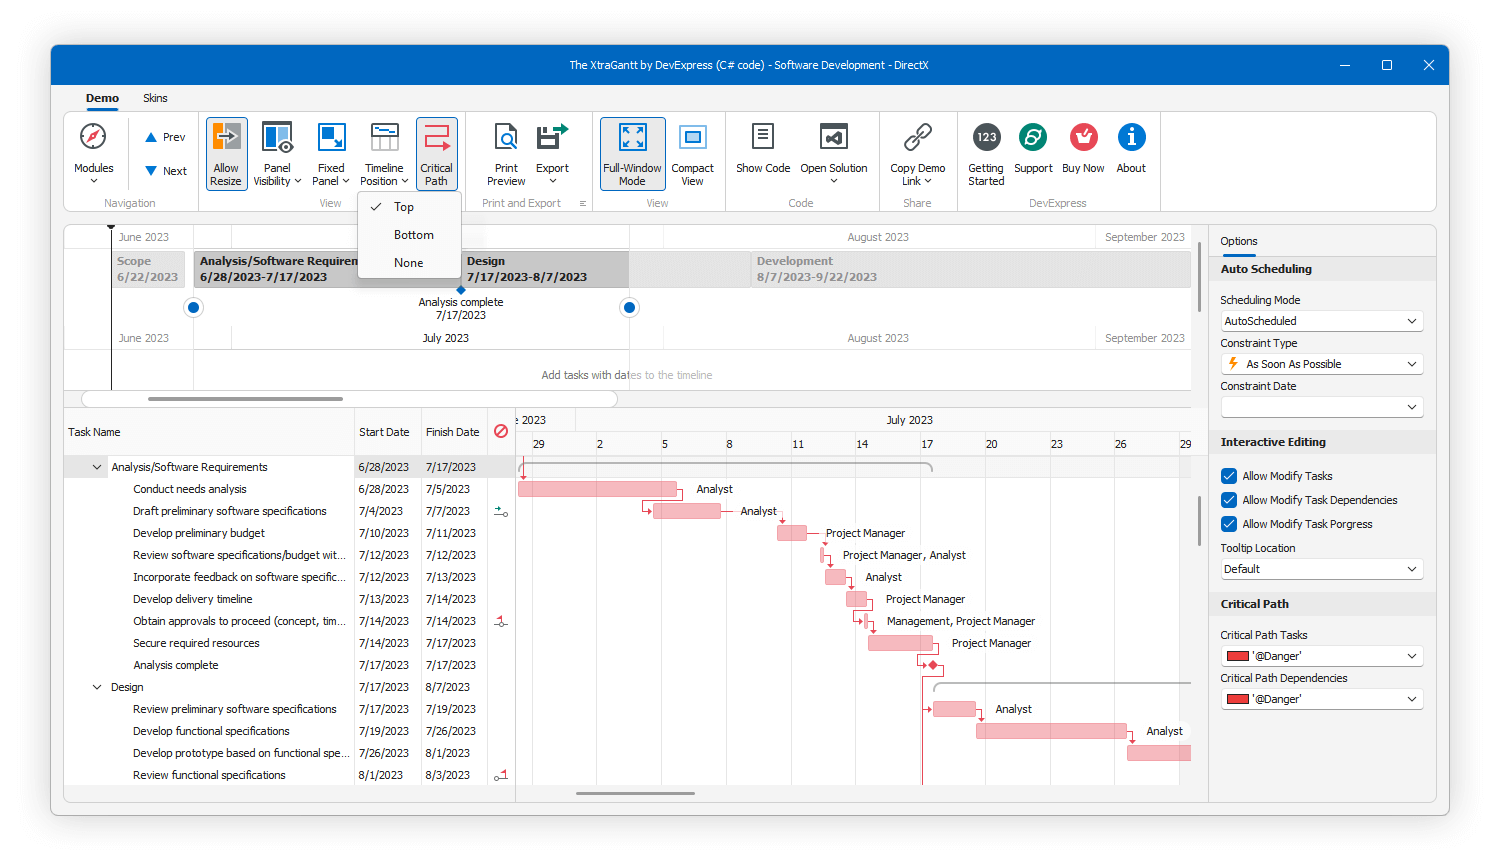Open Print Preview
The image size is (1500, 860).
505,151
